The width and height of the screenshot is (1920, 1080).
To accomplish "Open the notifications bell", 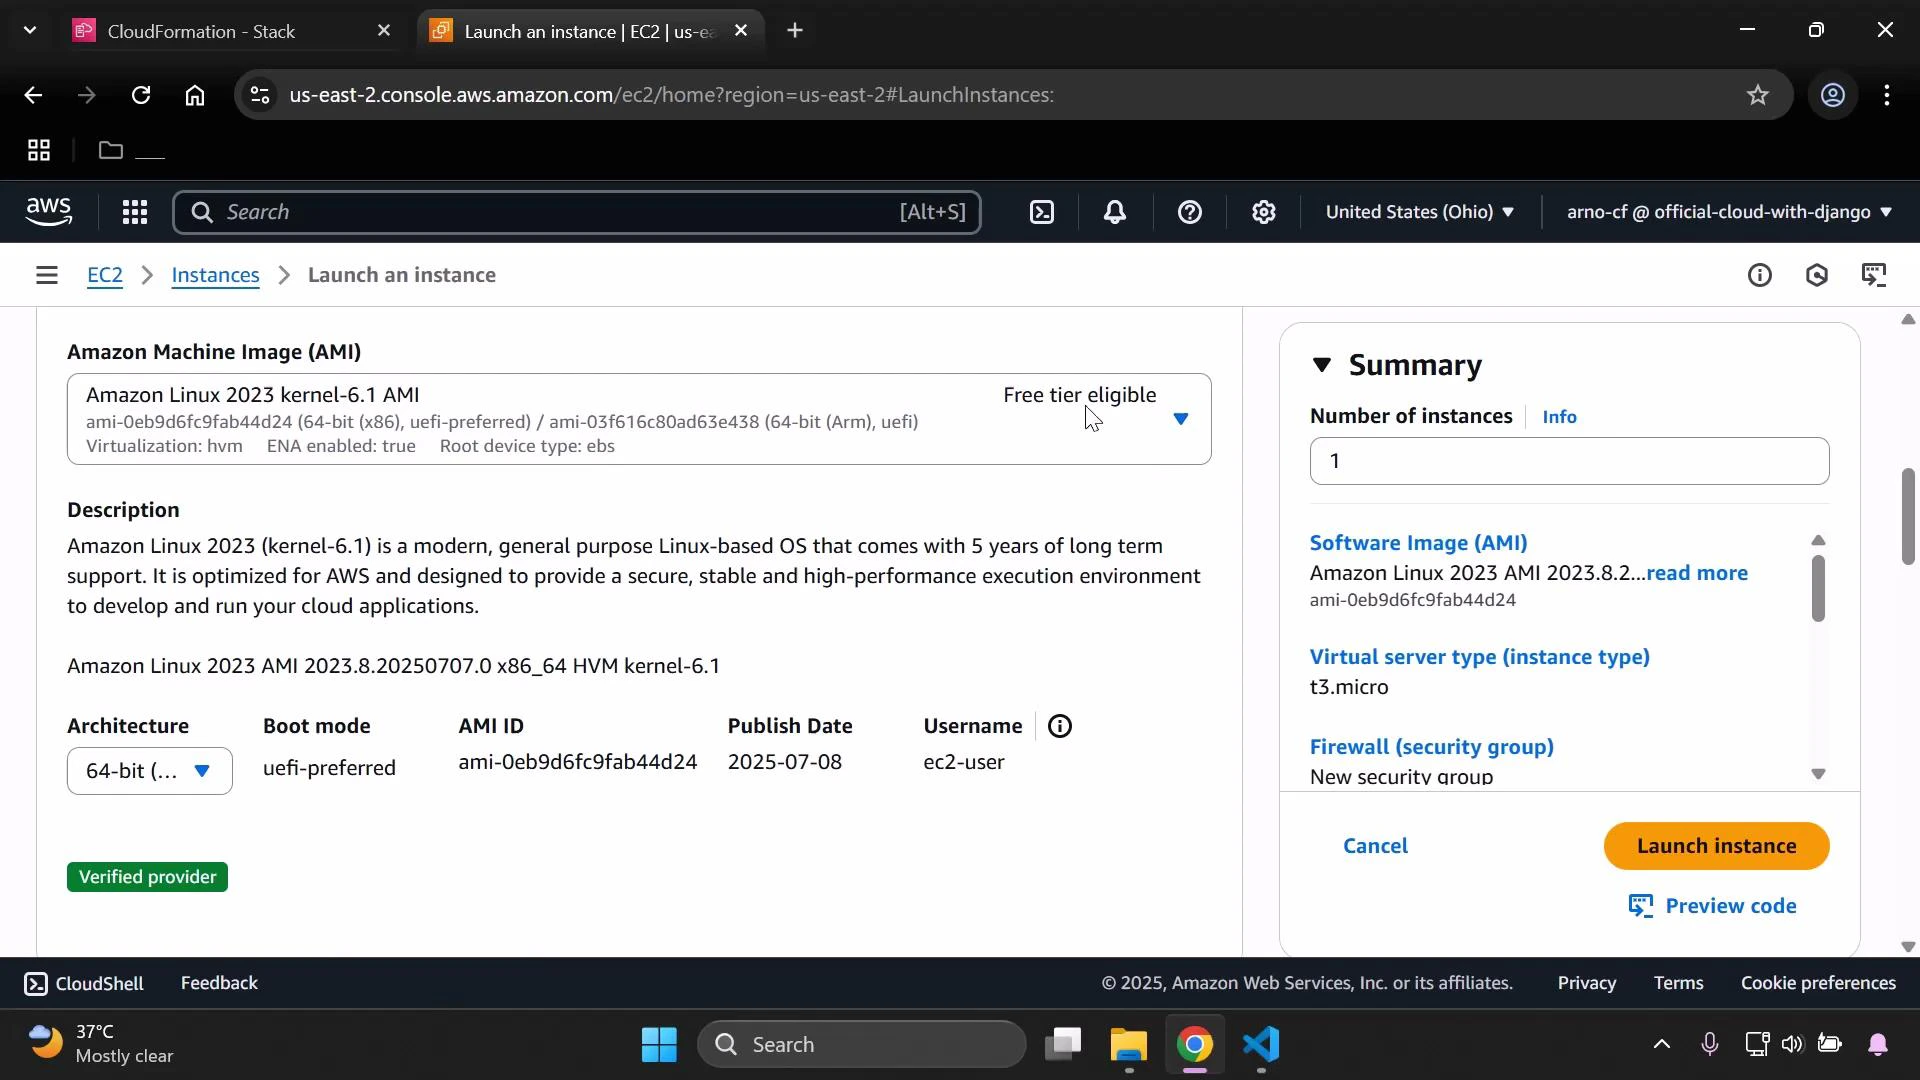I will 1114,212.
